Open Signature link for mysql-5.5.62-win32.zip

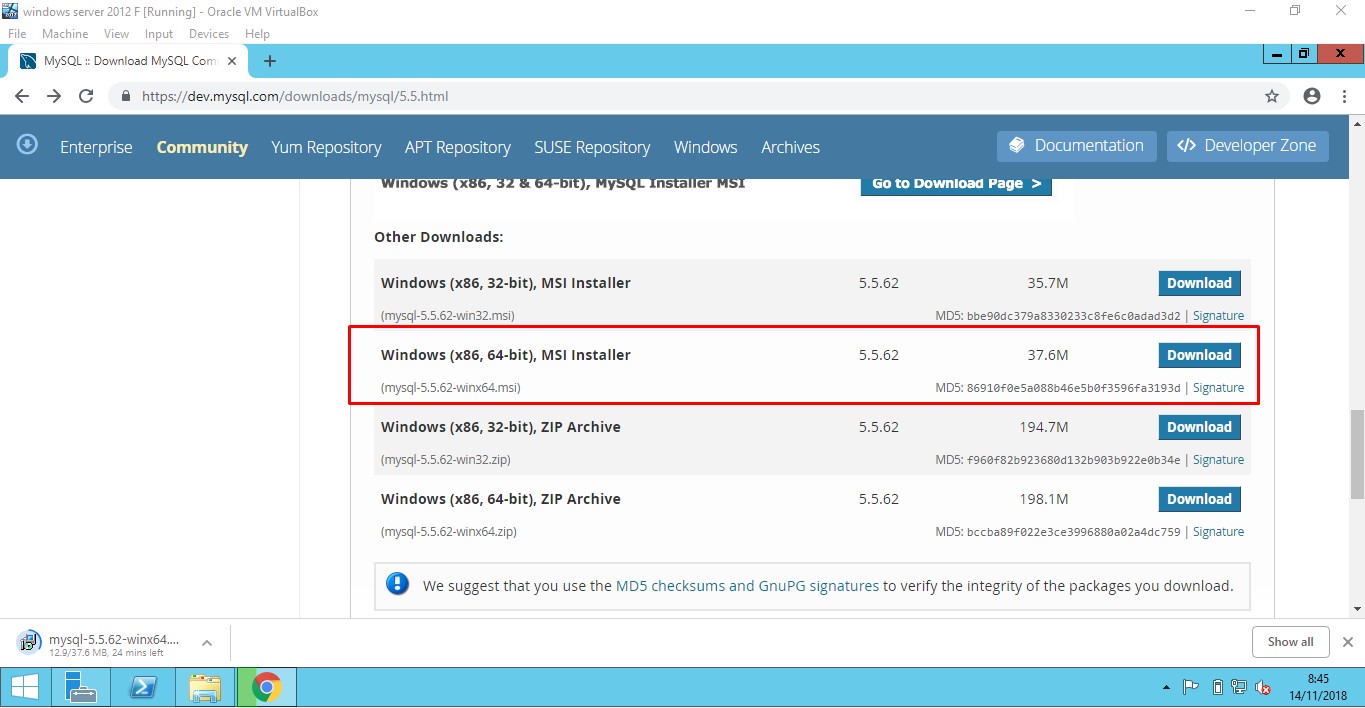(1218, 460)
